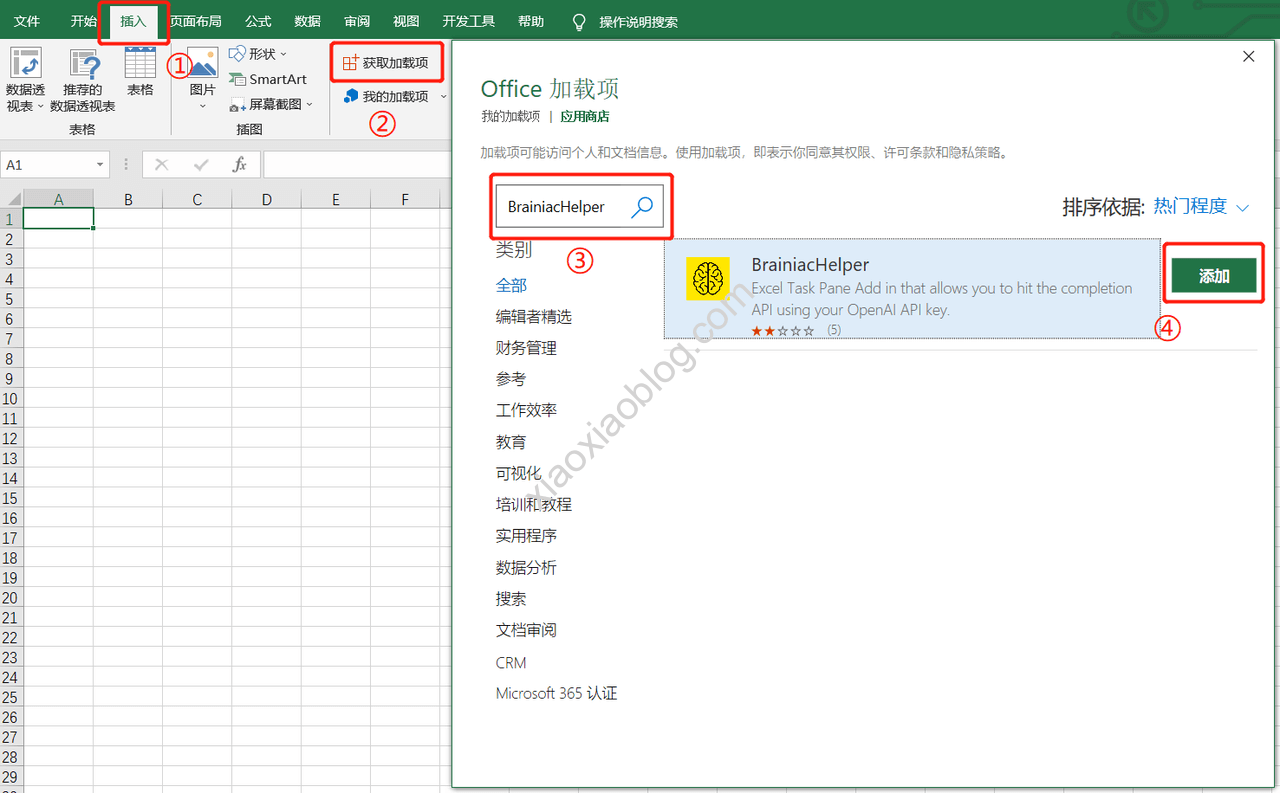Select column D header

[266, 200]
